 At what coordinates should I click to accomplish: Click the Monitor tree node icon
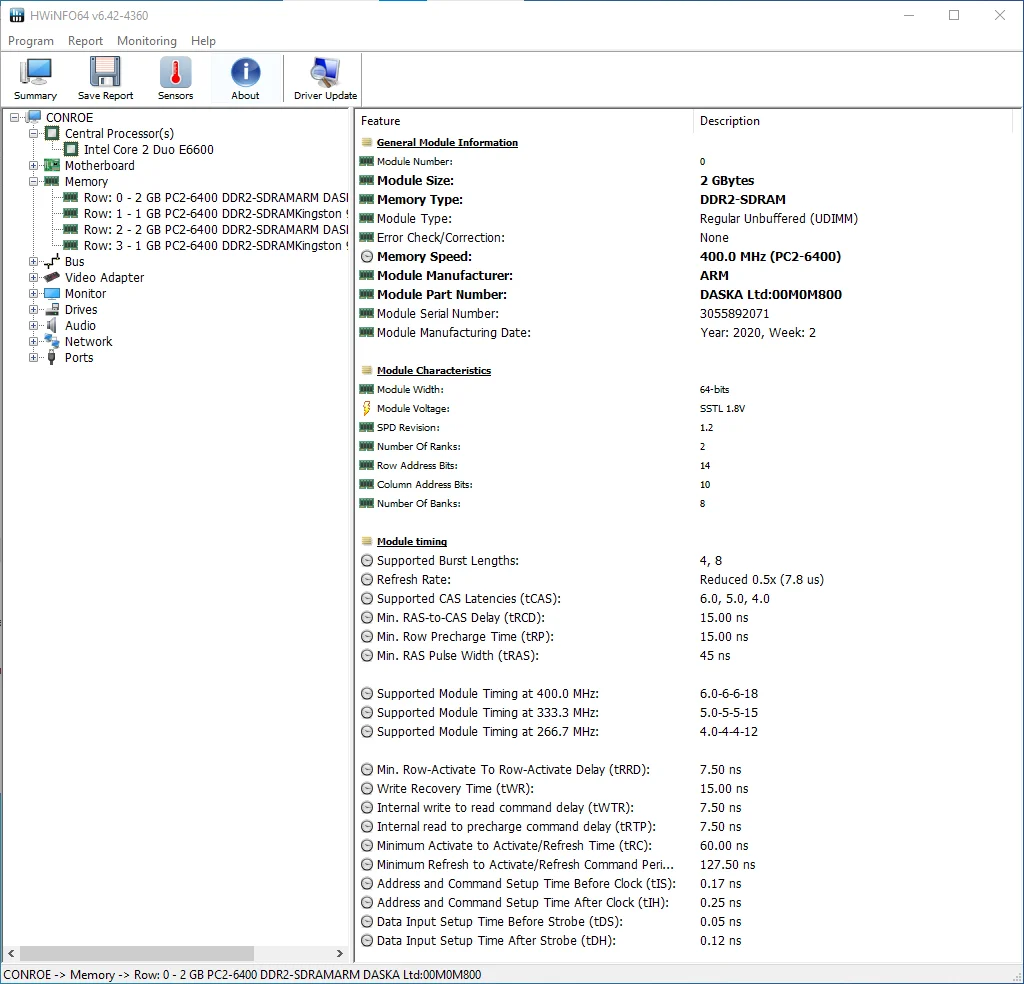pyautogui.click(x=52, y=294)
